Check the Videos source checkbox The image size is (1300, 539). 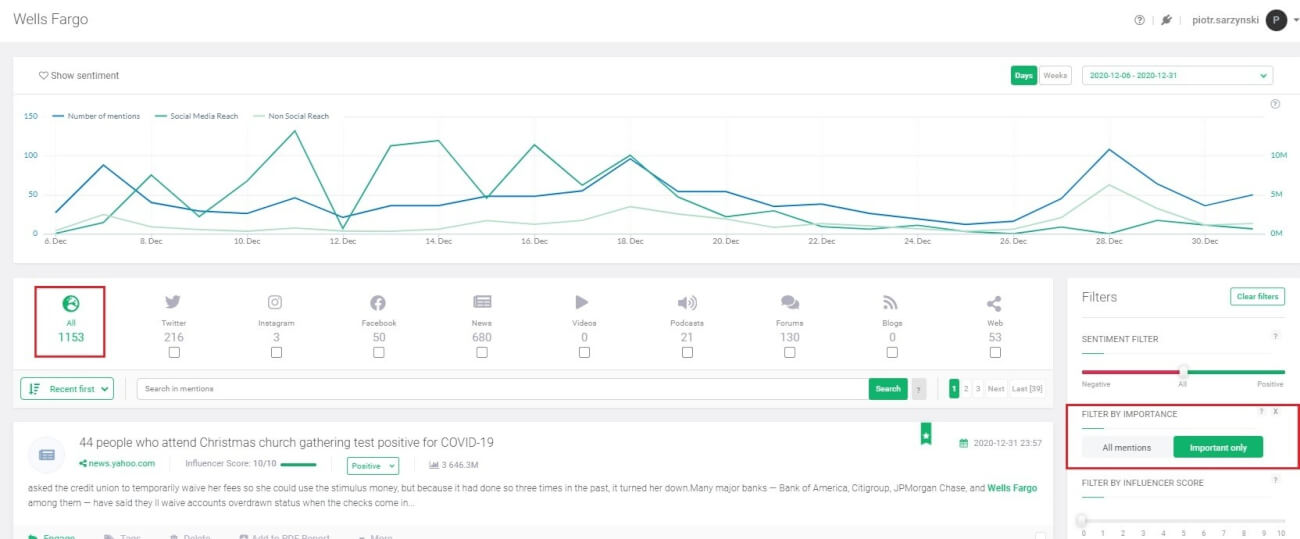584,352
